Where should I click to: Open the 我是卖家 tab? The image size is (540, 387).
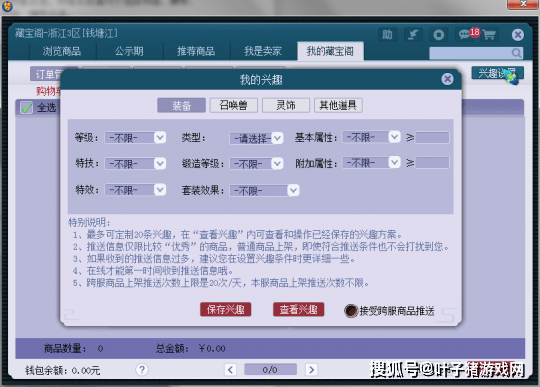[263, 51]
